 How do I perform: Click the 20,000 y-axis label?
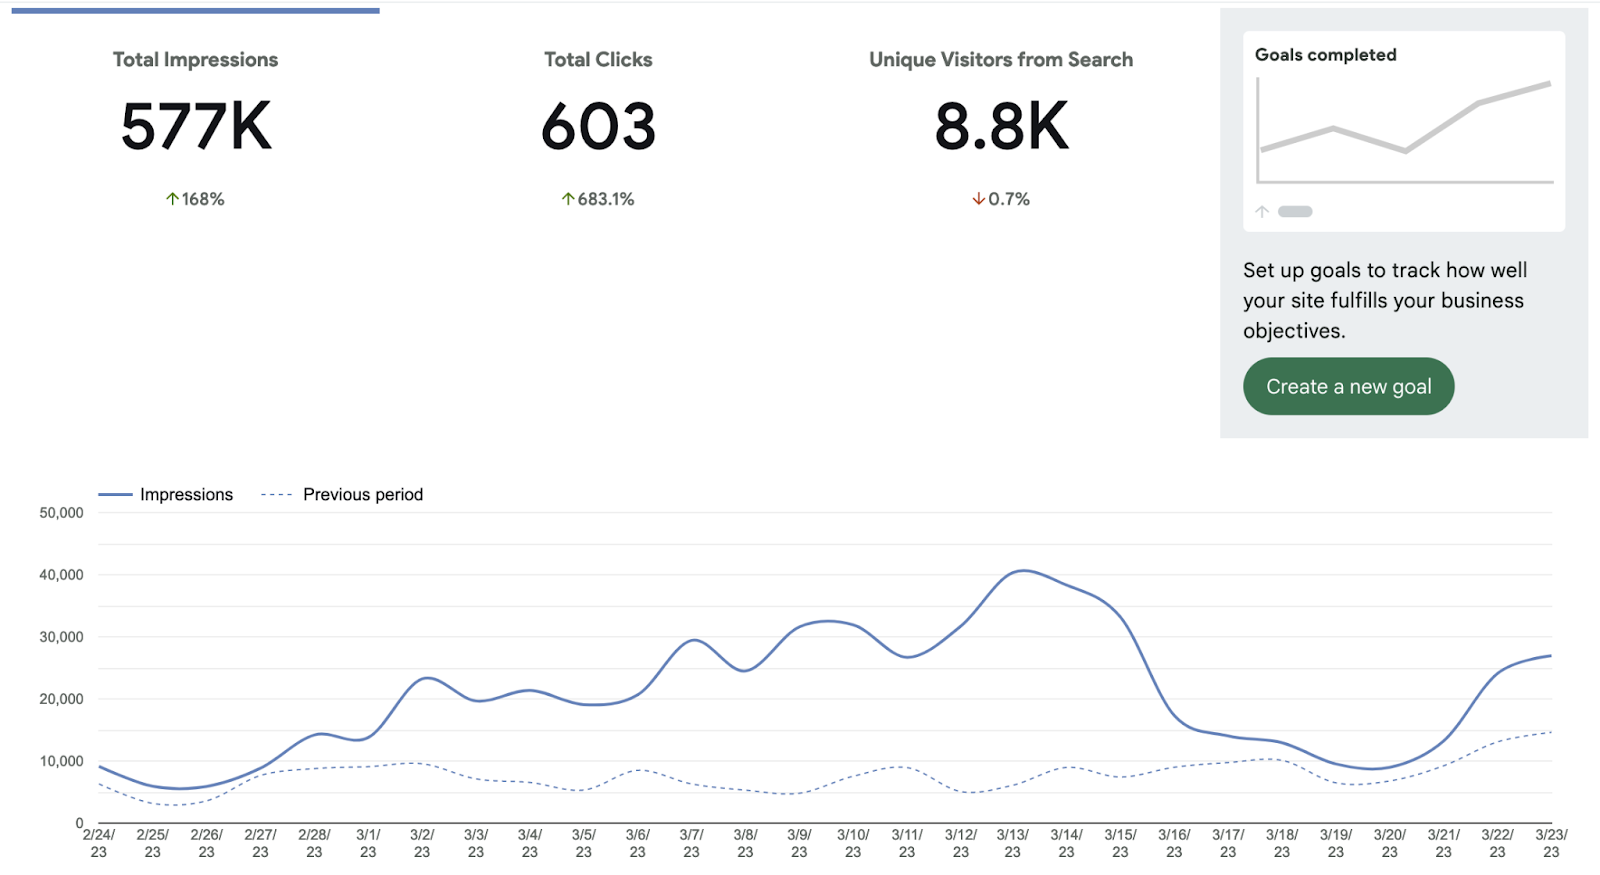[x=61, y=699]
